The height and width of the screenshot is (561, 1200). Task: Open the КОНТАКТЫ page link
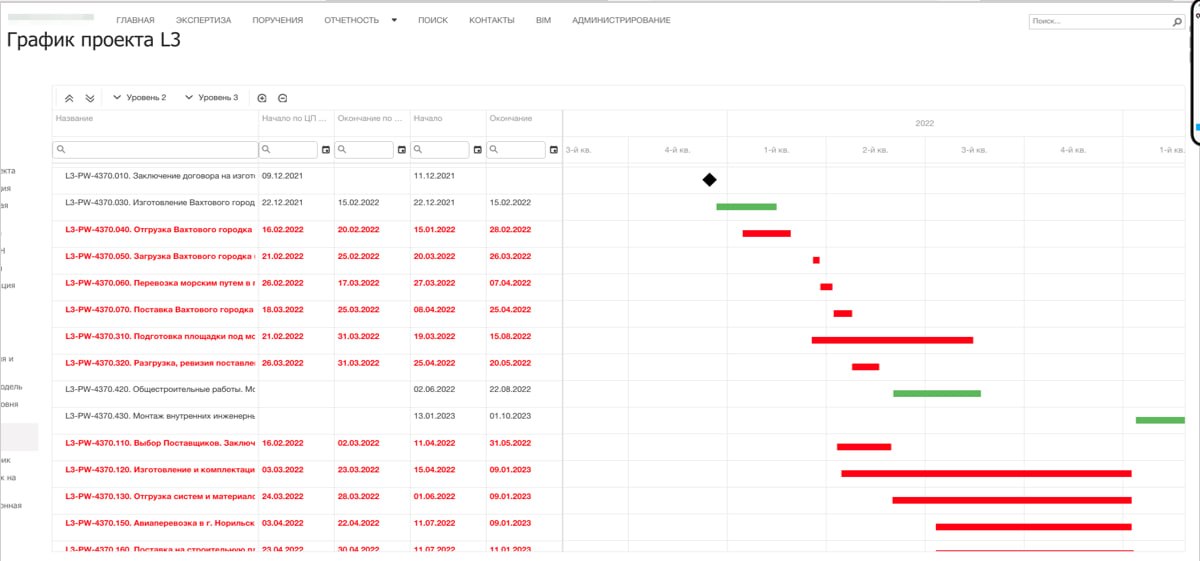tap(492, 20)
